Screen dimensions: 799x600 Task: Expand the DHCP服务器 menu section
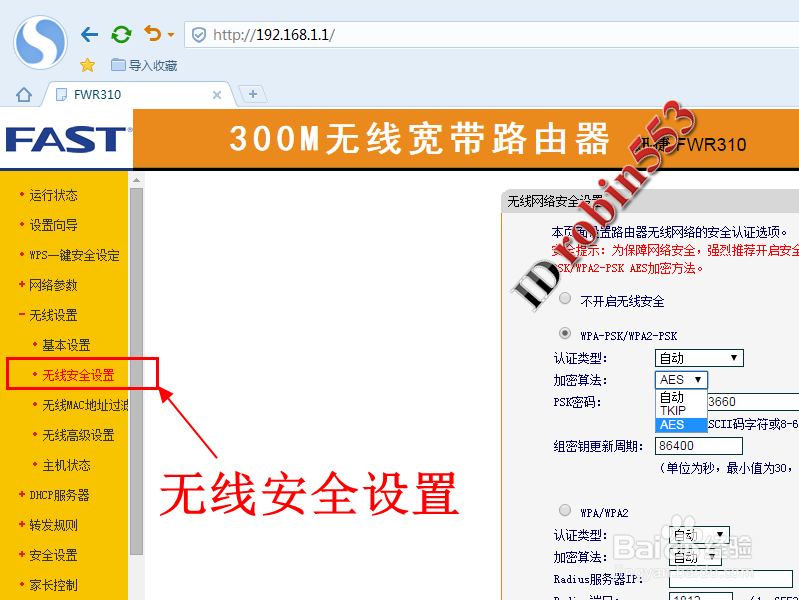coord(59,495)
